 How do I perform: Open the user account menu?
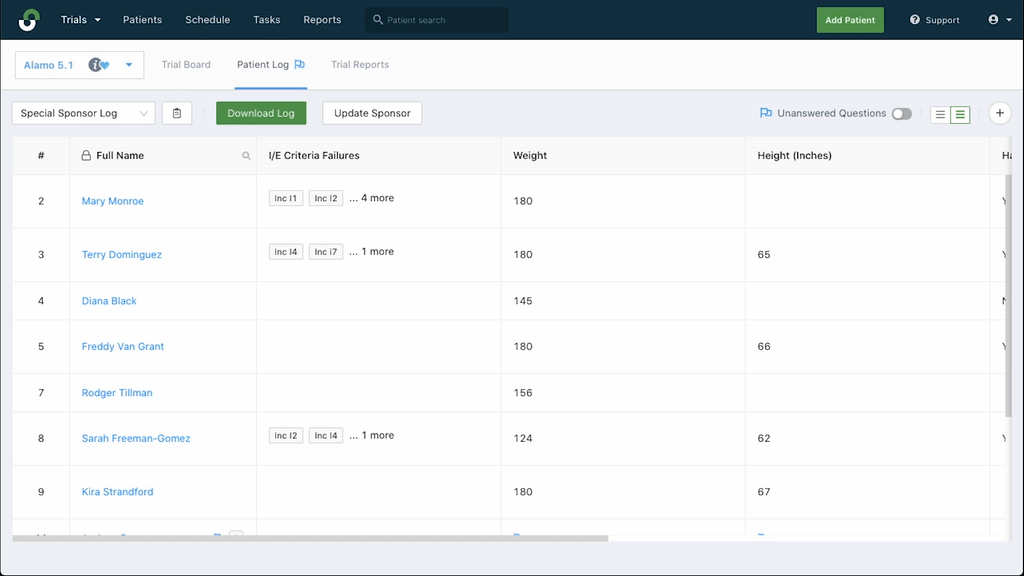pyautogui.click(x=999, y=20)
